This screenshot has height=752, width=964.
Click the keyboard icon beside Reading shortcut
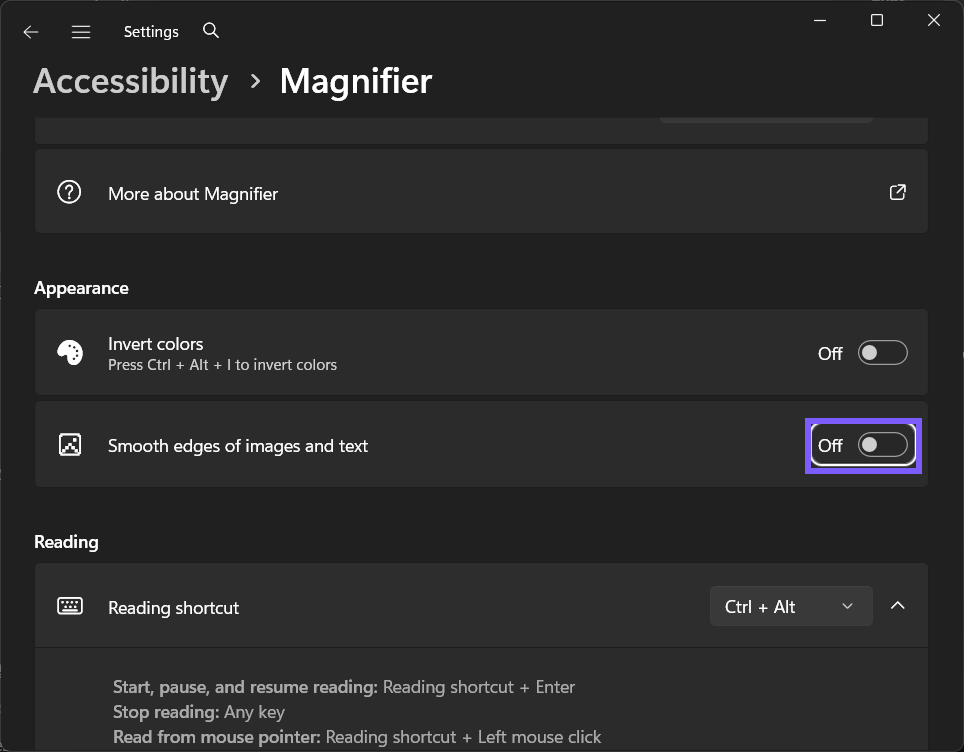[x=70, y=606]
